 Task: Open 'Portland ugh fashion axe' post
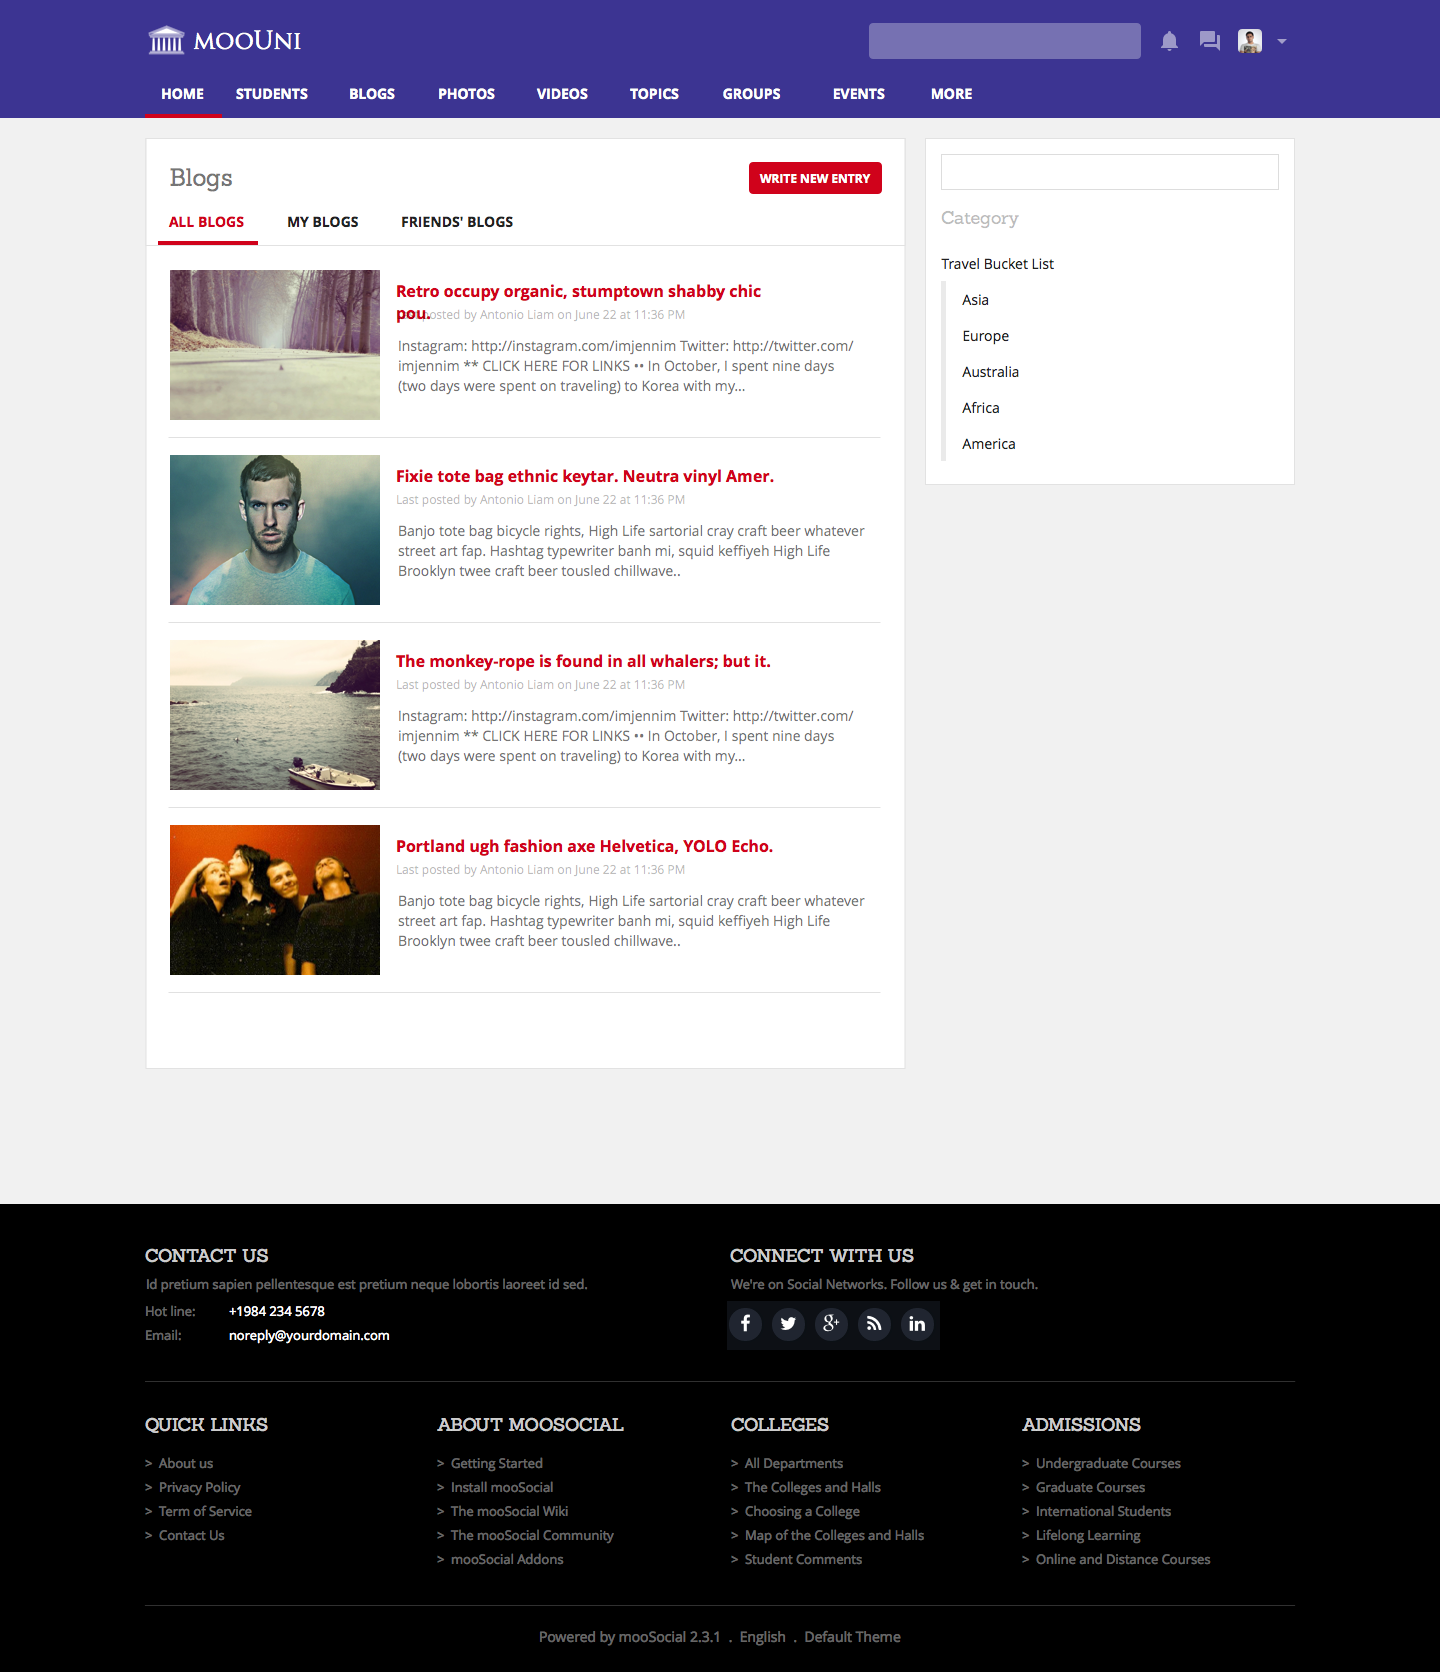pyautogui.click(x=584, y=846)
